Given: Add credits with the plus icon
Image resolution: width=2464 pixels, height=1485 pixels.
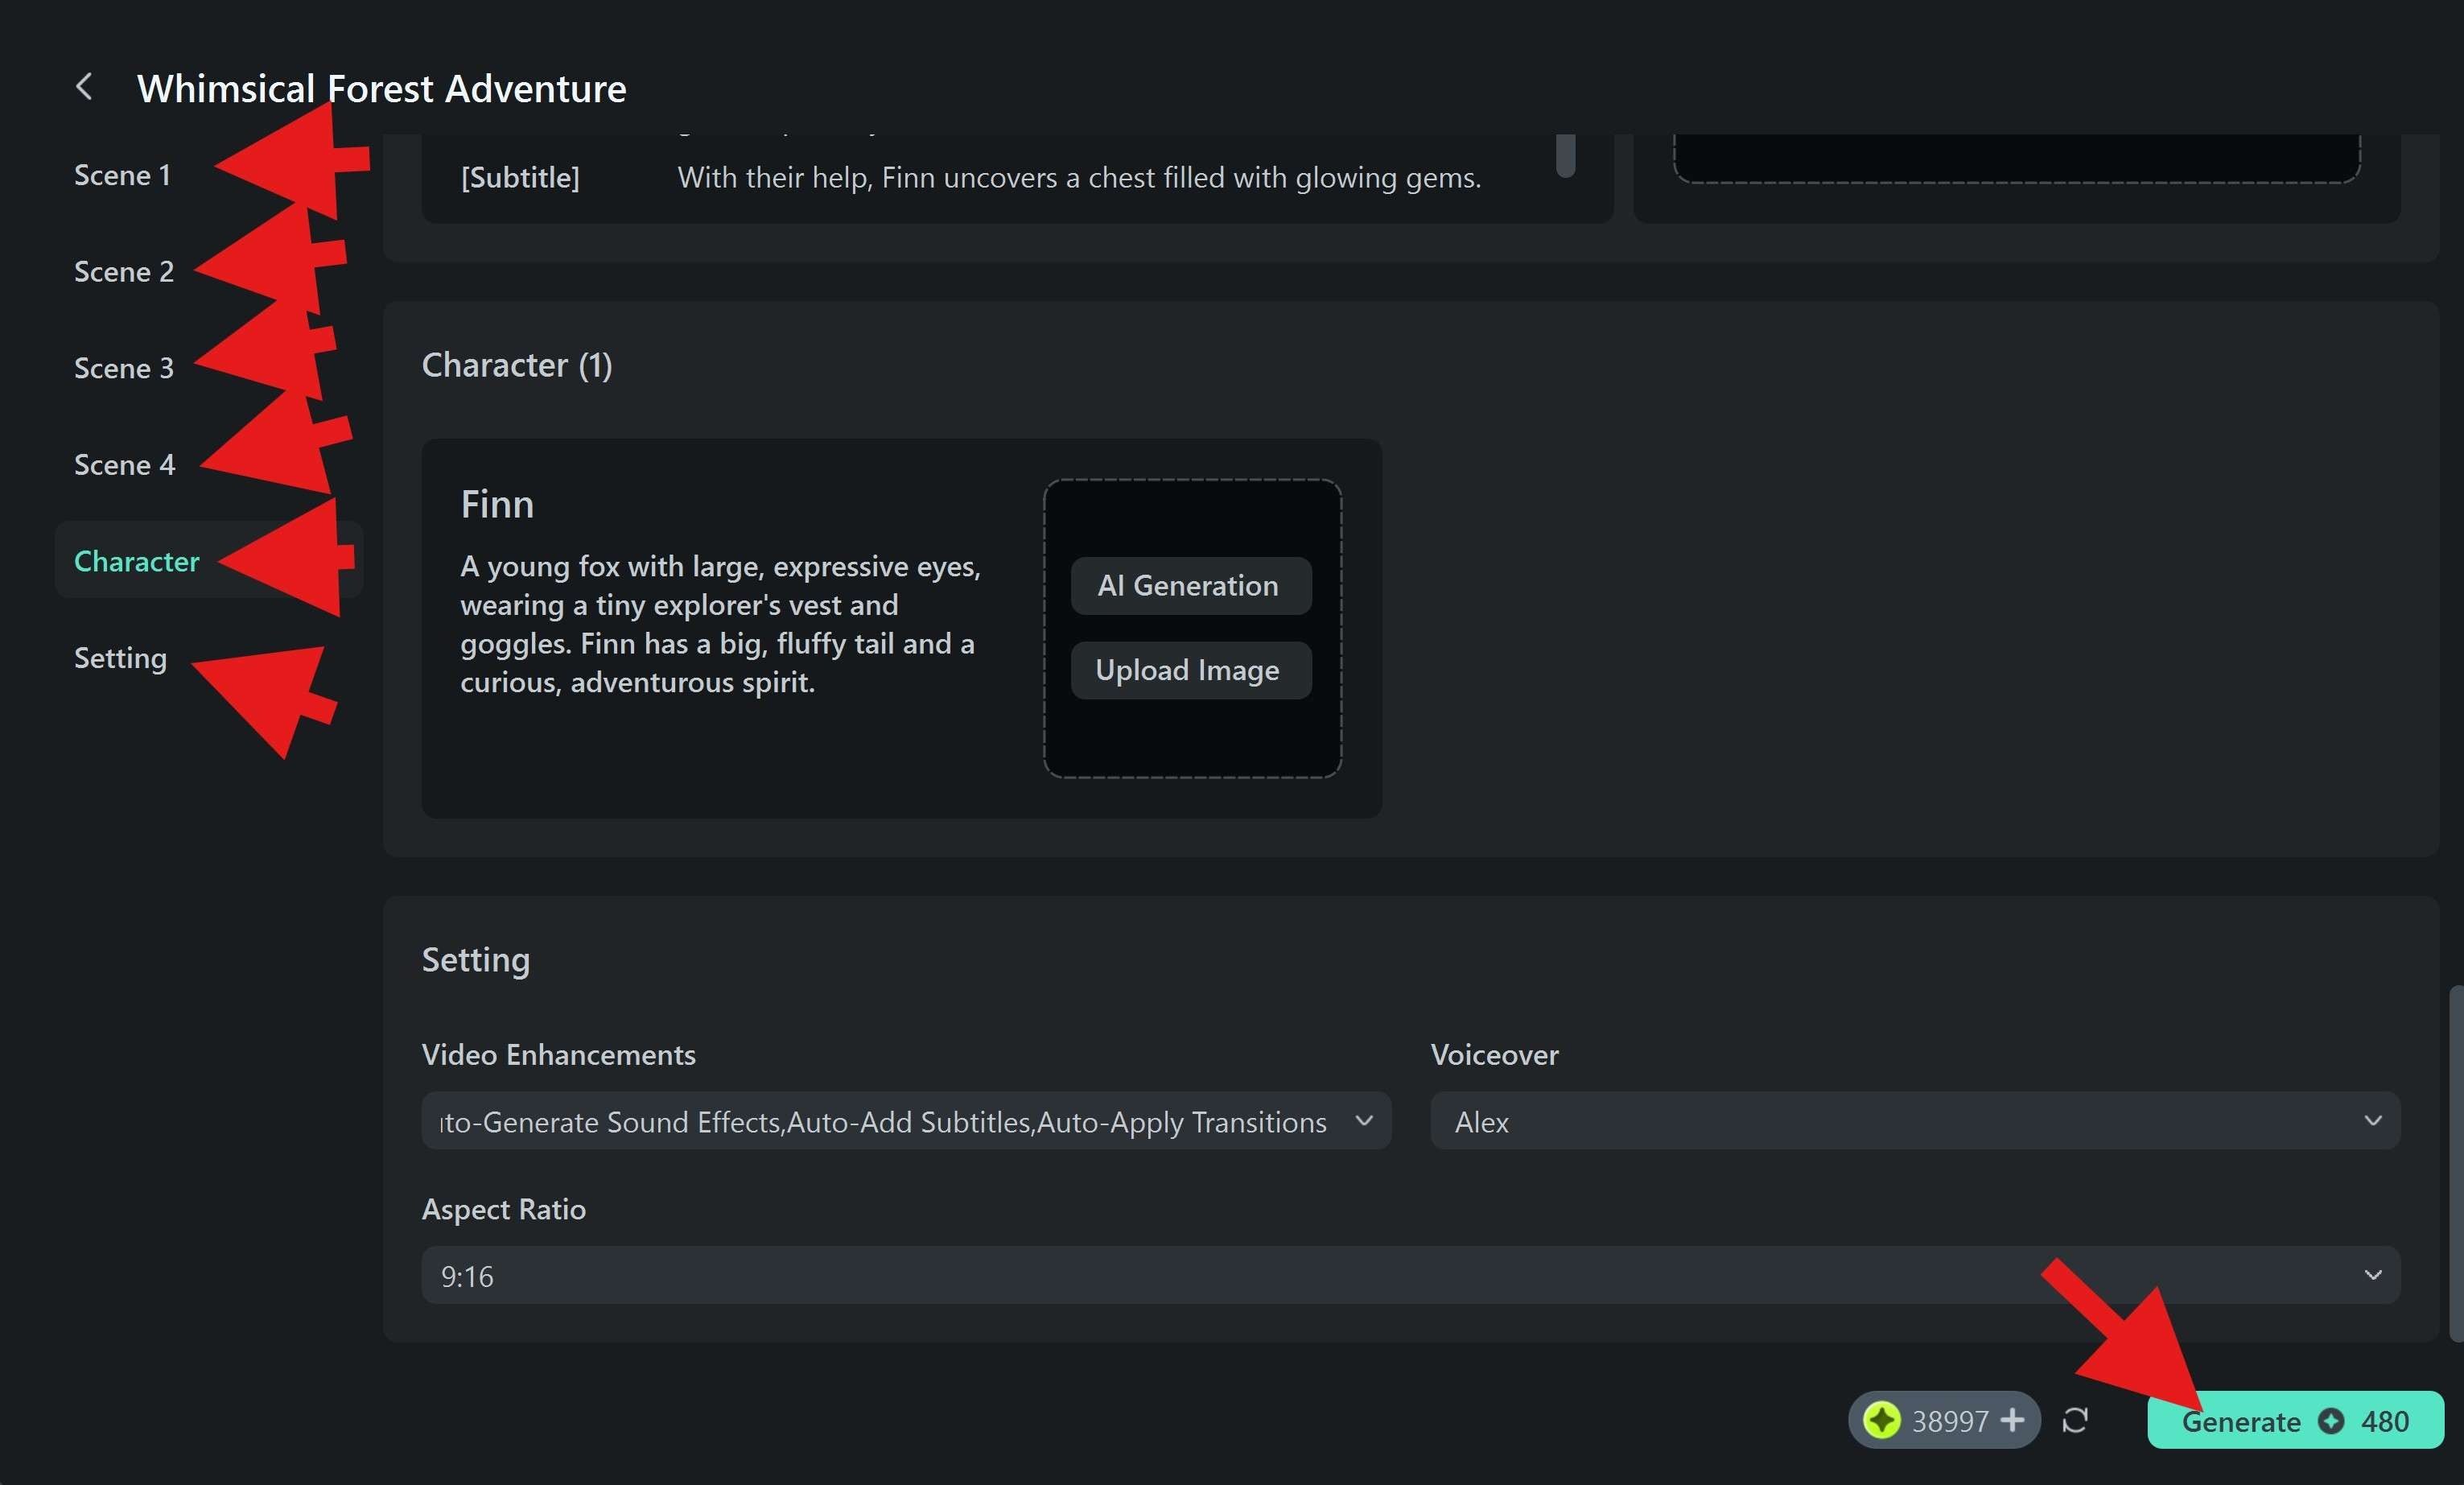Looking at the screenshot, I should (2012, 1420).
